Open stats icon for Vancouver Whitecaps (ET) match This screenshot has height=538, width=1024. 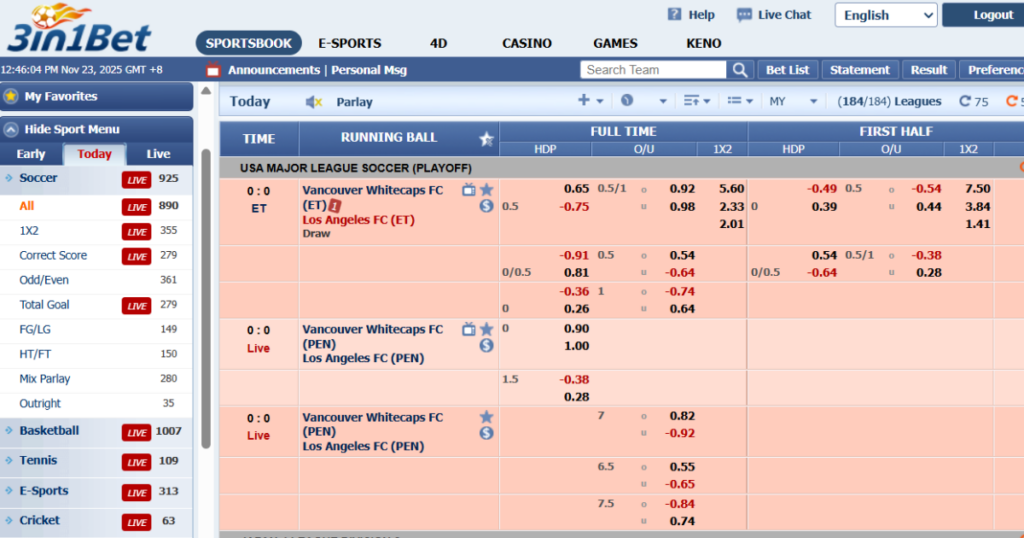pyautogui.click(x=486, y=206)
